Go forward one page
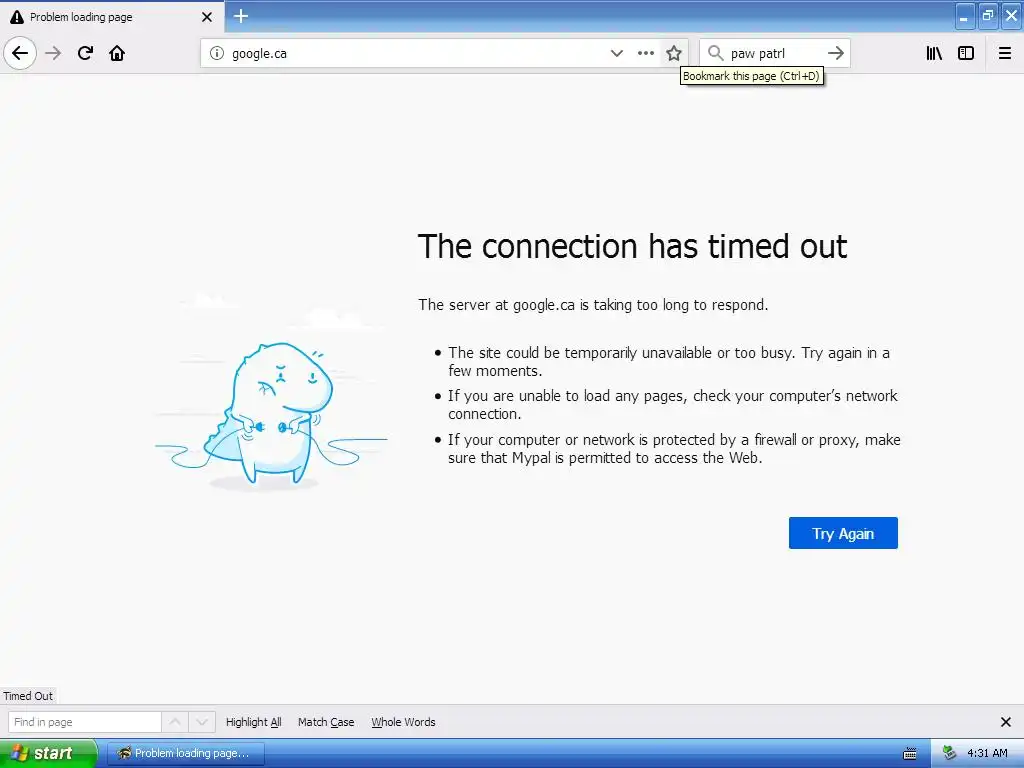The width and height of the screenshot is (1024, 768). [x=53, y=53]
